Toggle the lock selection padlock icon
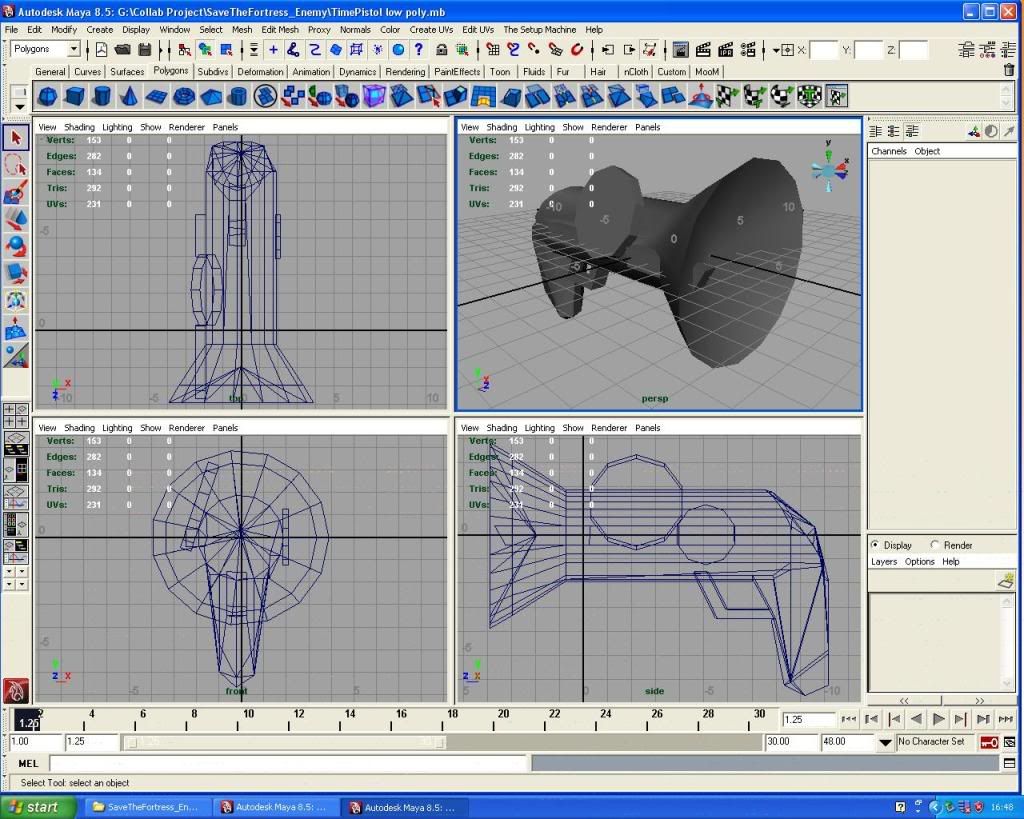The height and width of the screenshot is (819, 1024). (x=441, y=50)
